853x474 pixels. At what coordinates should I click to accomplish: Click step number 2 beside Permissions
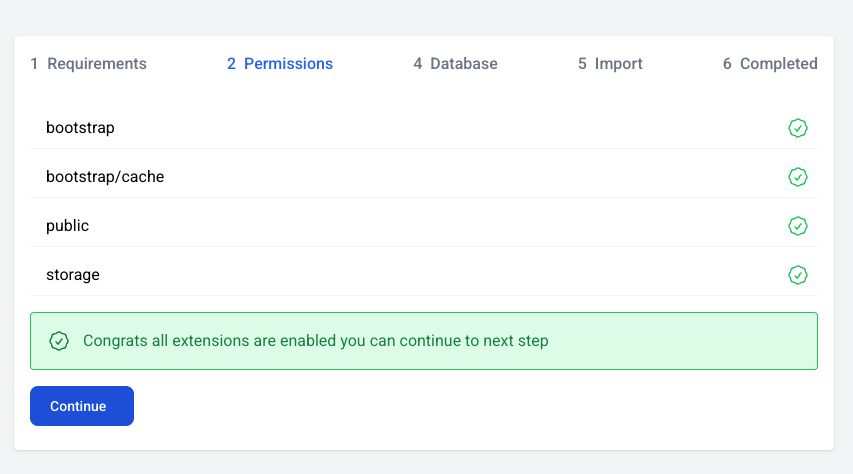(x=231, y=64)
